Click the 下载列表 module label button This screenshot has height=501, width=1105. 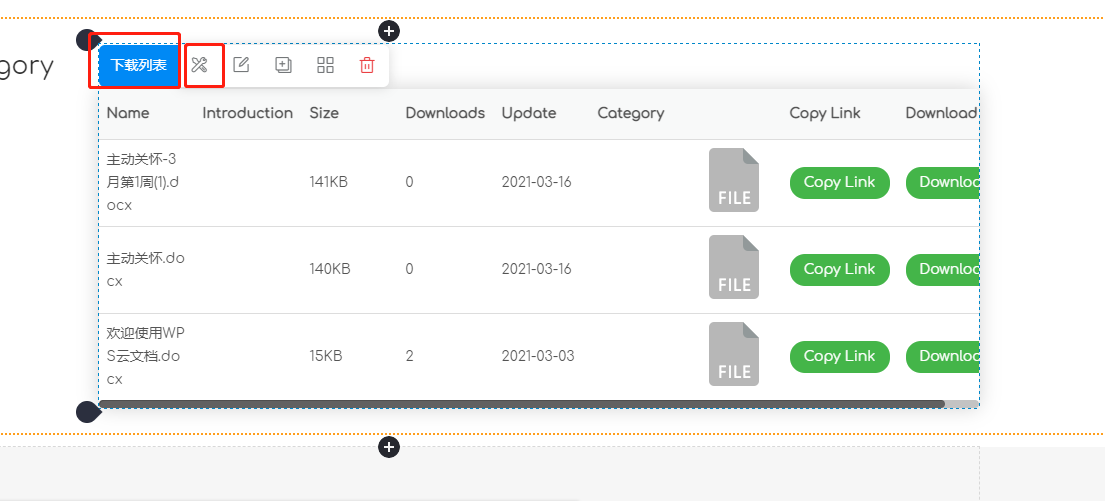coord(138,66)
